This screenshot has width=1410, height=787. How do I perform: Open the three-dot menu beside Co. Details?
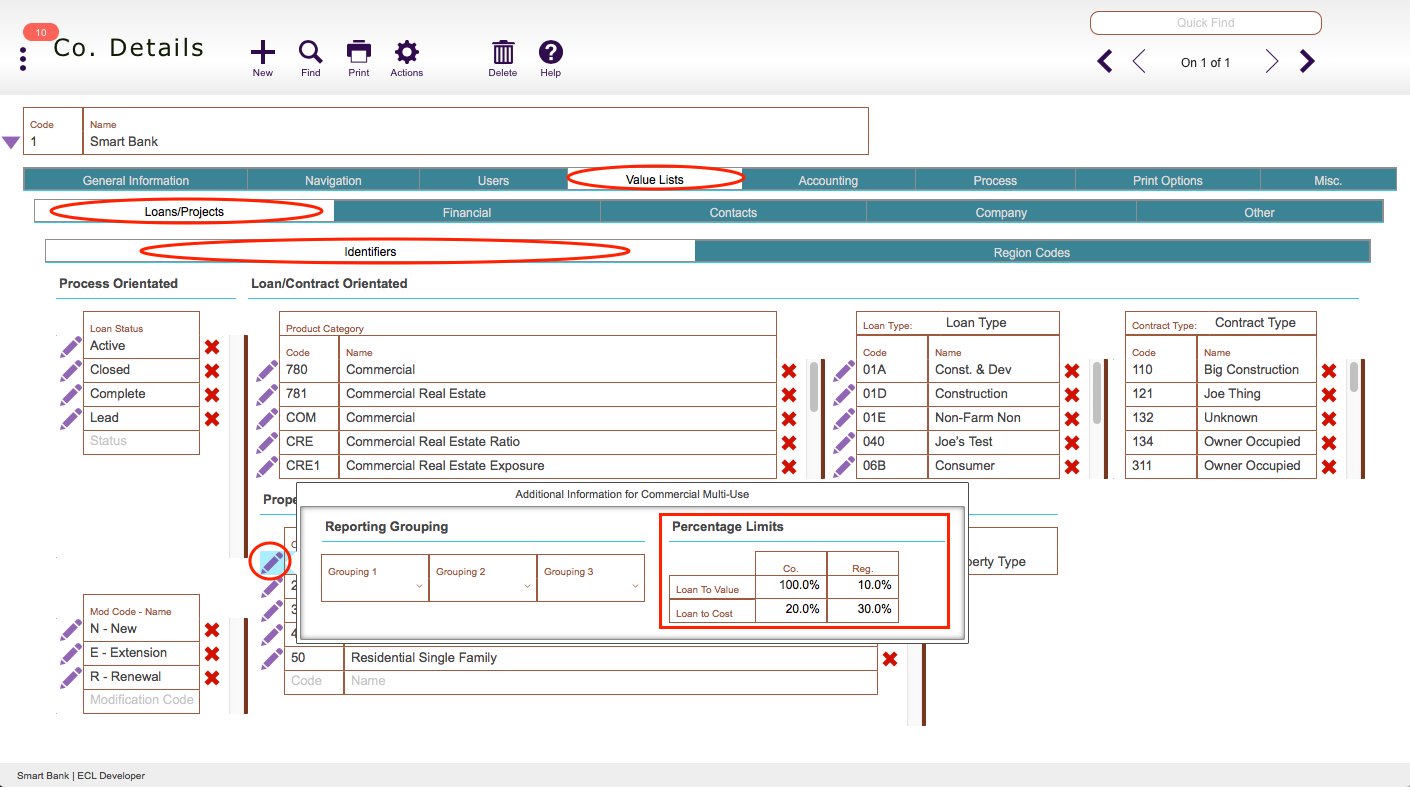23,58
